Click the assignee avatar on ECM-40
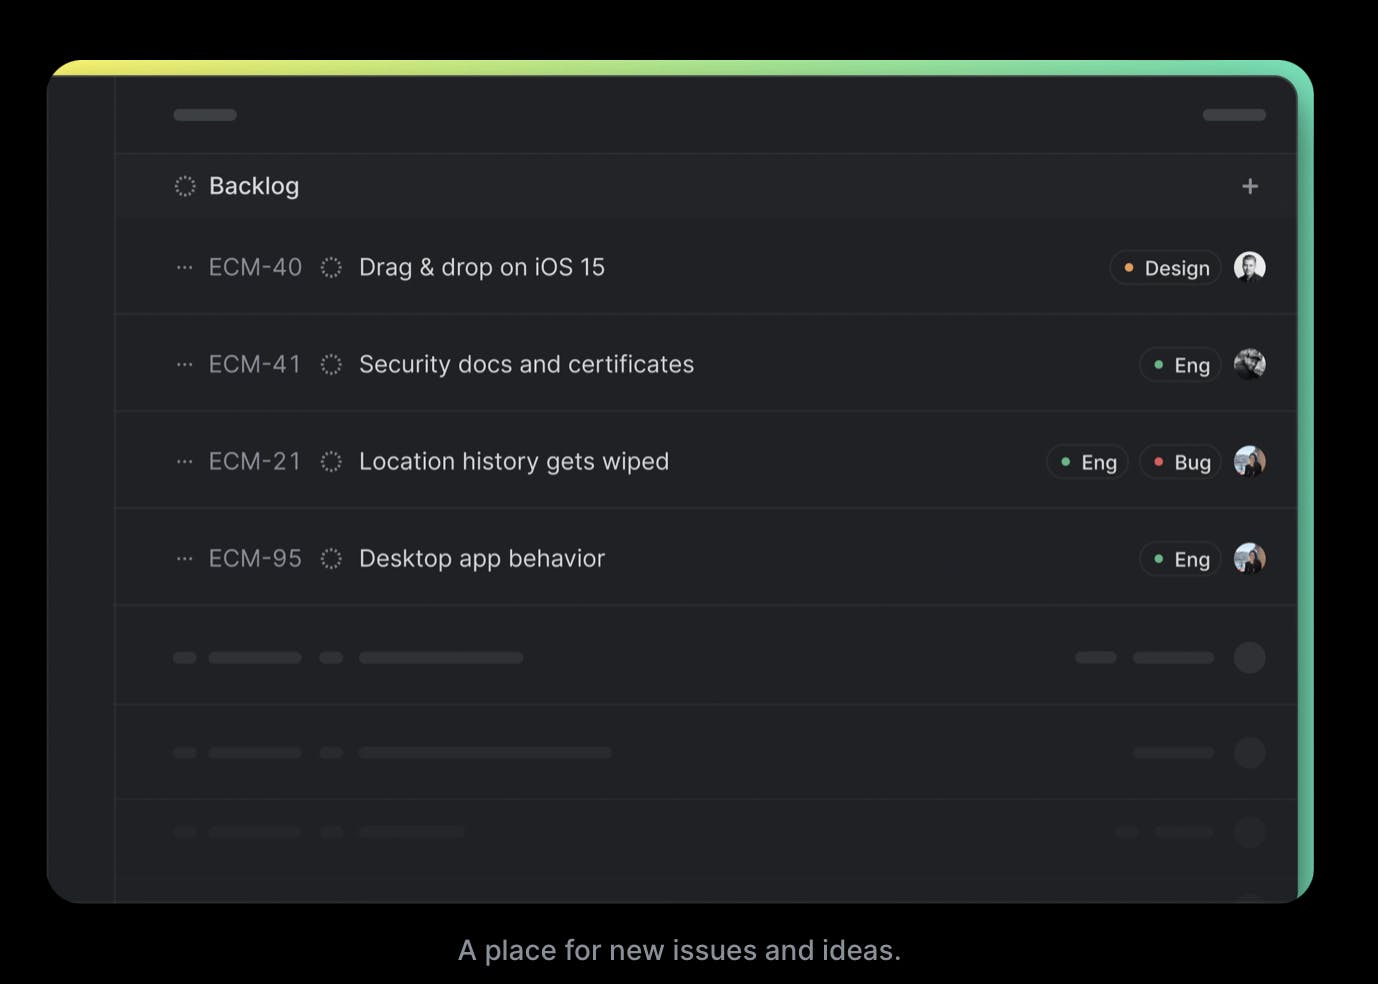This screenshot has height=984, width=1378. [x=1249, y=267]
